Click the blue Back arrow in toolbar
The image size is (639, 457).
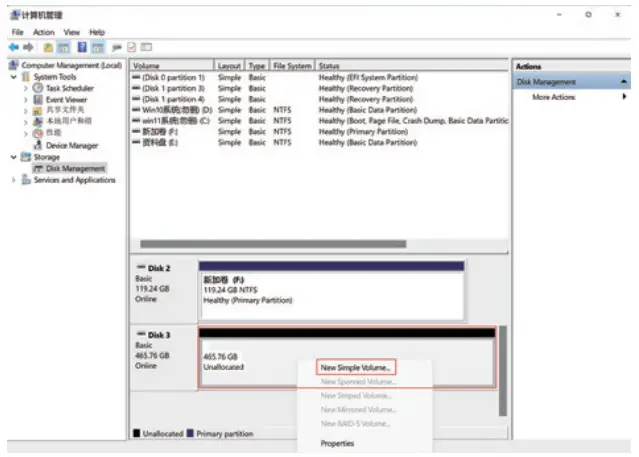[14, 47]
